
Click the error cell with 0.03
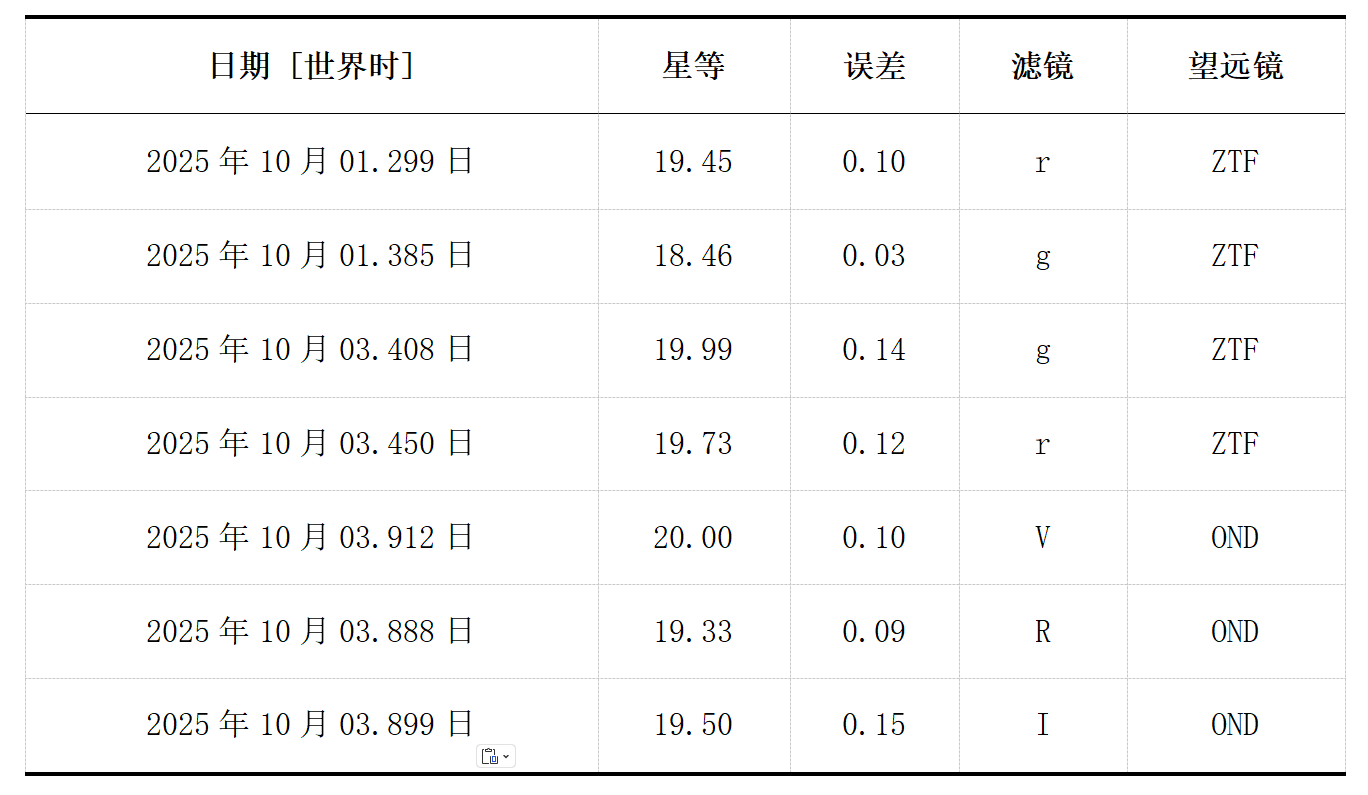pos(874,256)
